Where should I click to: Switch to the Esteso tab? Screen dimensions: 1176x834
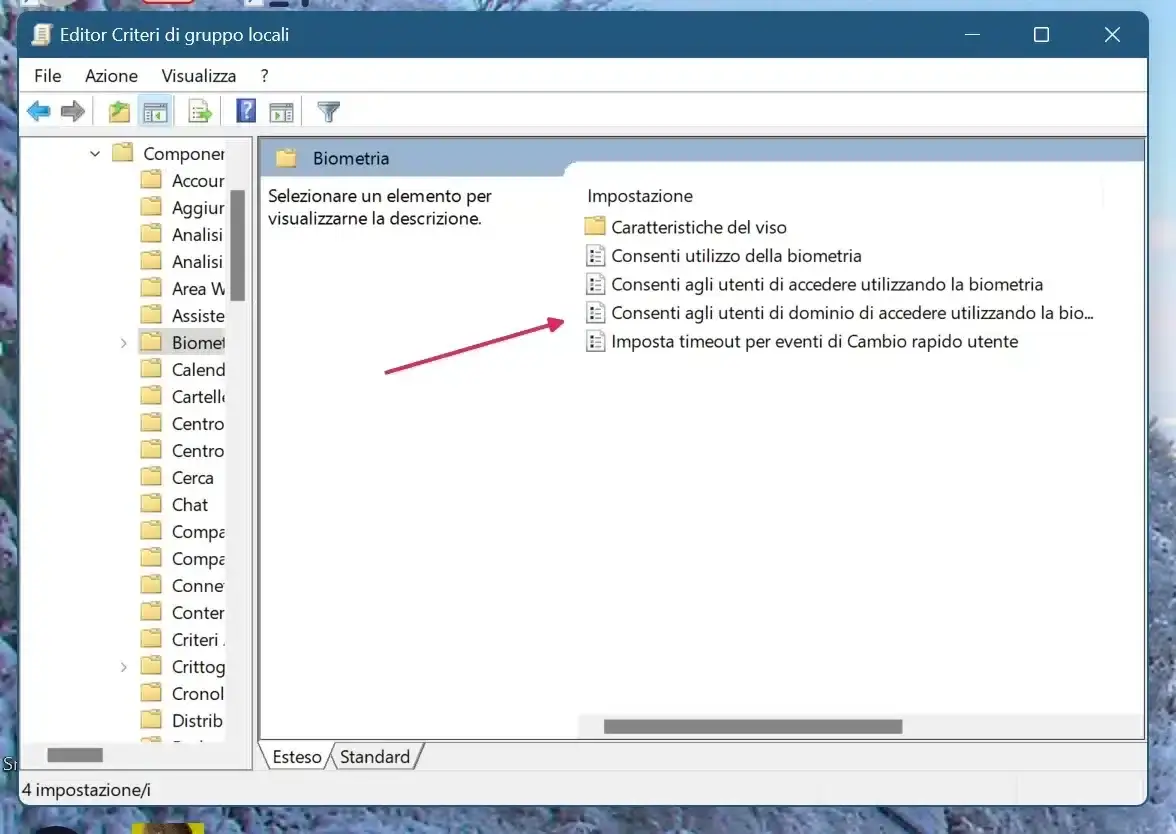click(297, 757)
